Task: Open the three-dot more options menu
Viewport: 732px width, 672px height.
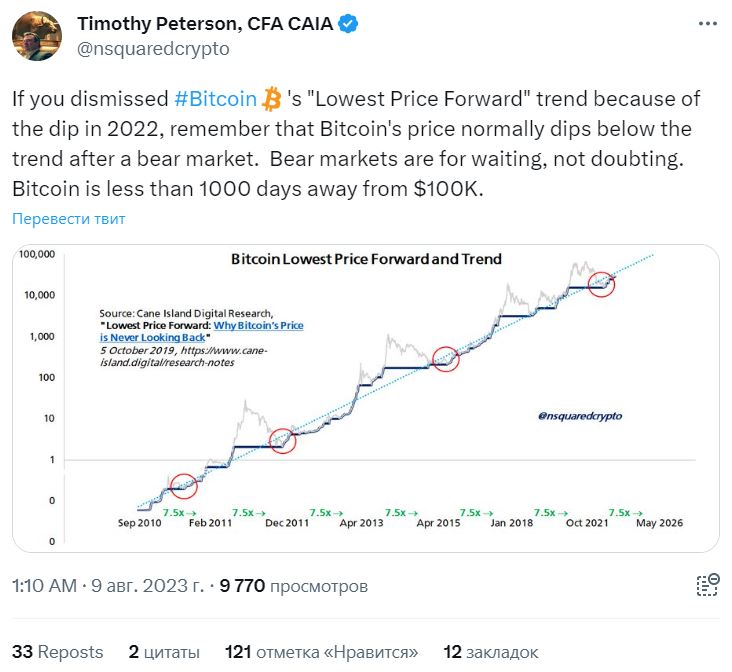Action: coord(707,23)
